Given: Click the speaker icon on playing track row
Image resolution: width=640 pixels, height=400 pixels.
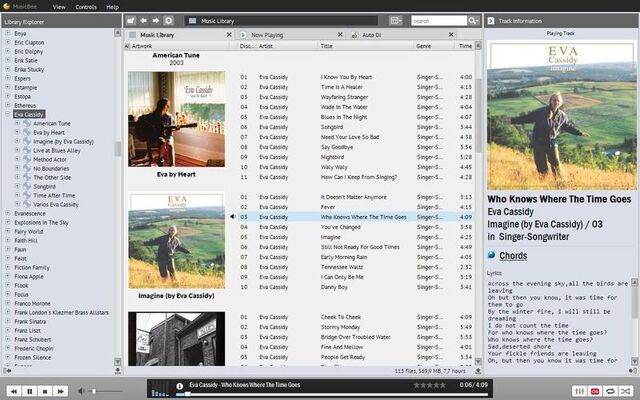Looking at the screenshot, I should [233, 217].
